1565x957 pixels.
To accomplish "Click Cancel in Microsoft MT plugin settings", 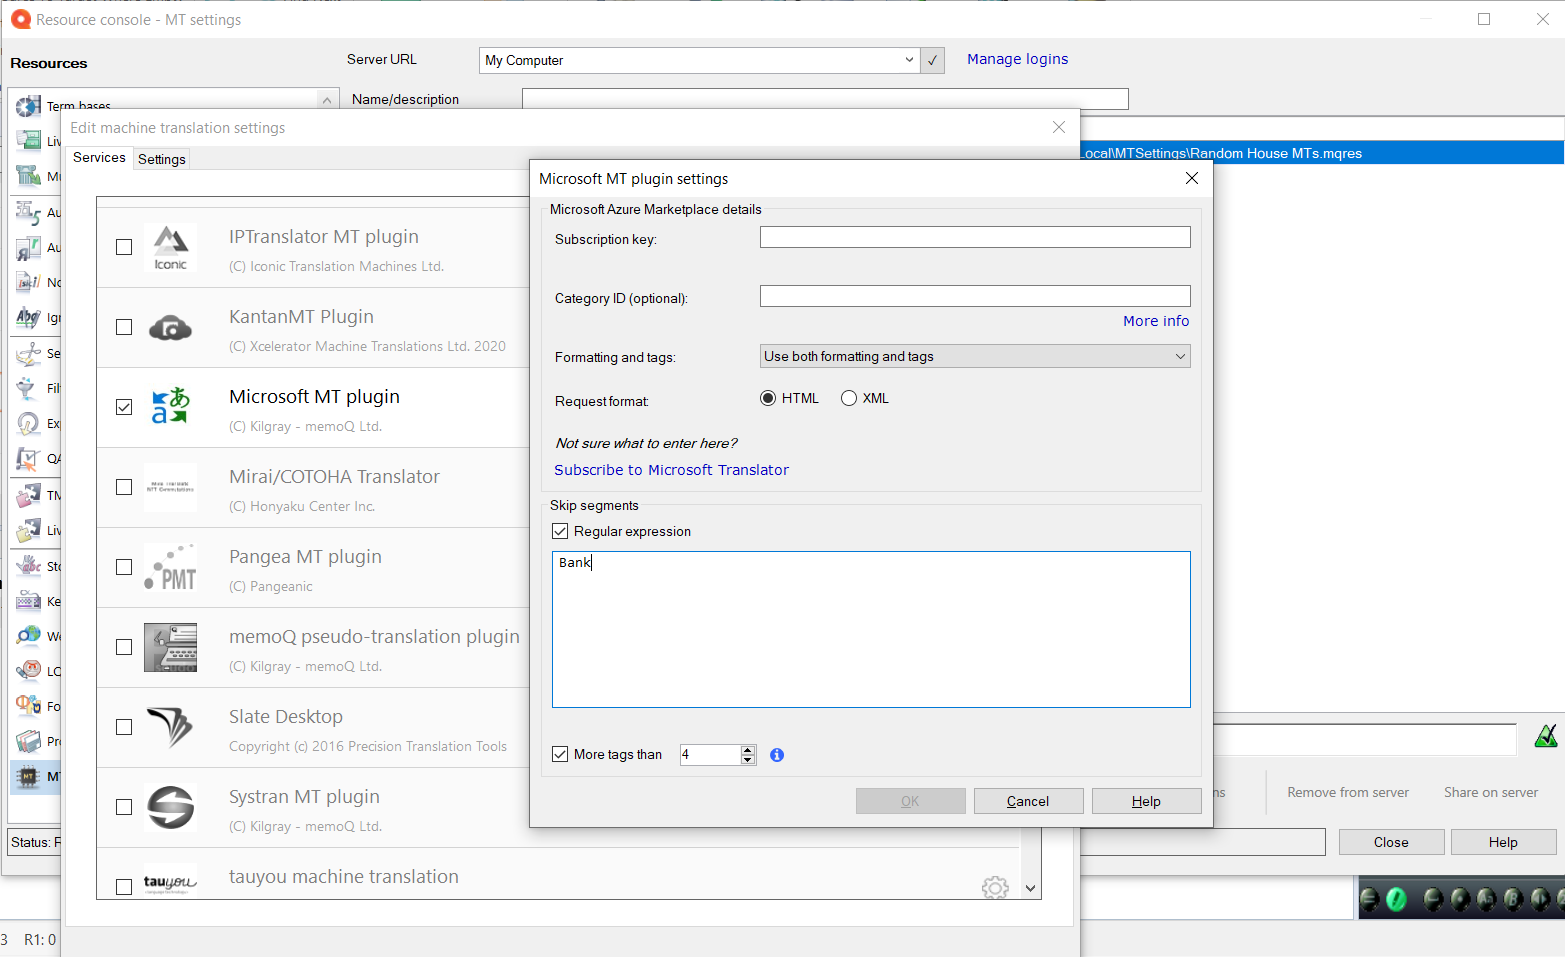I will pos(1028,801).
